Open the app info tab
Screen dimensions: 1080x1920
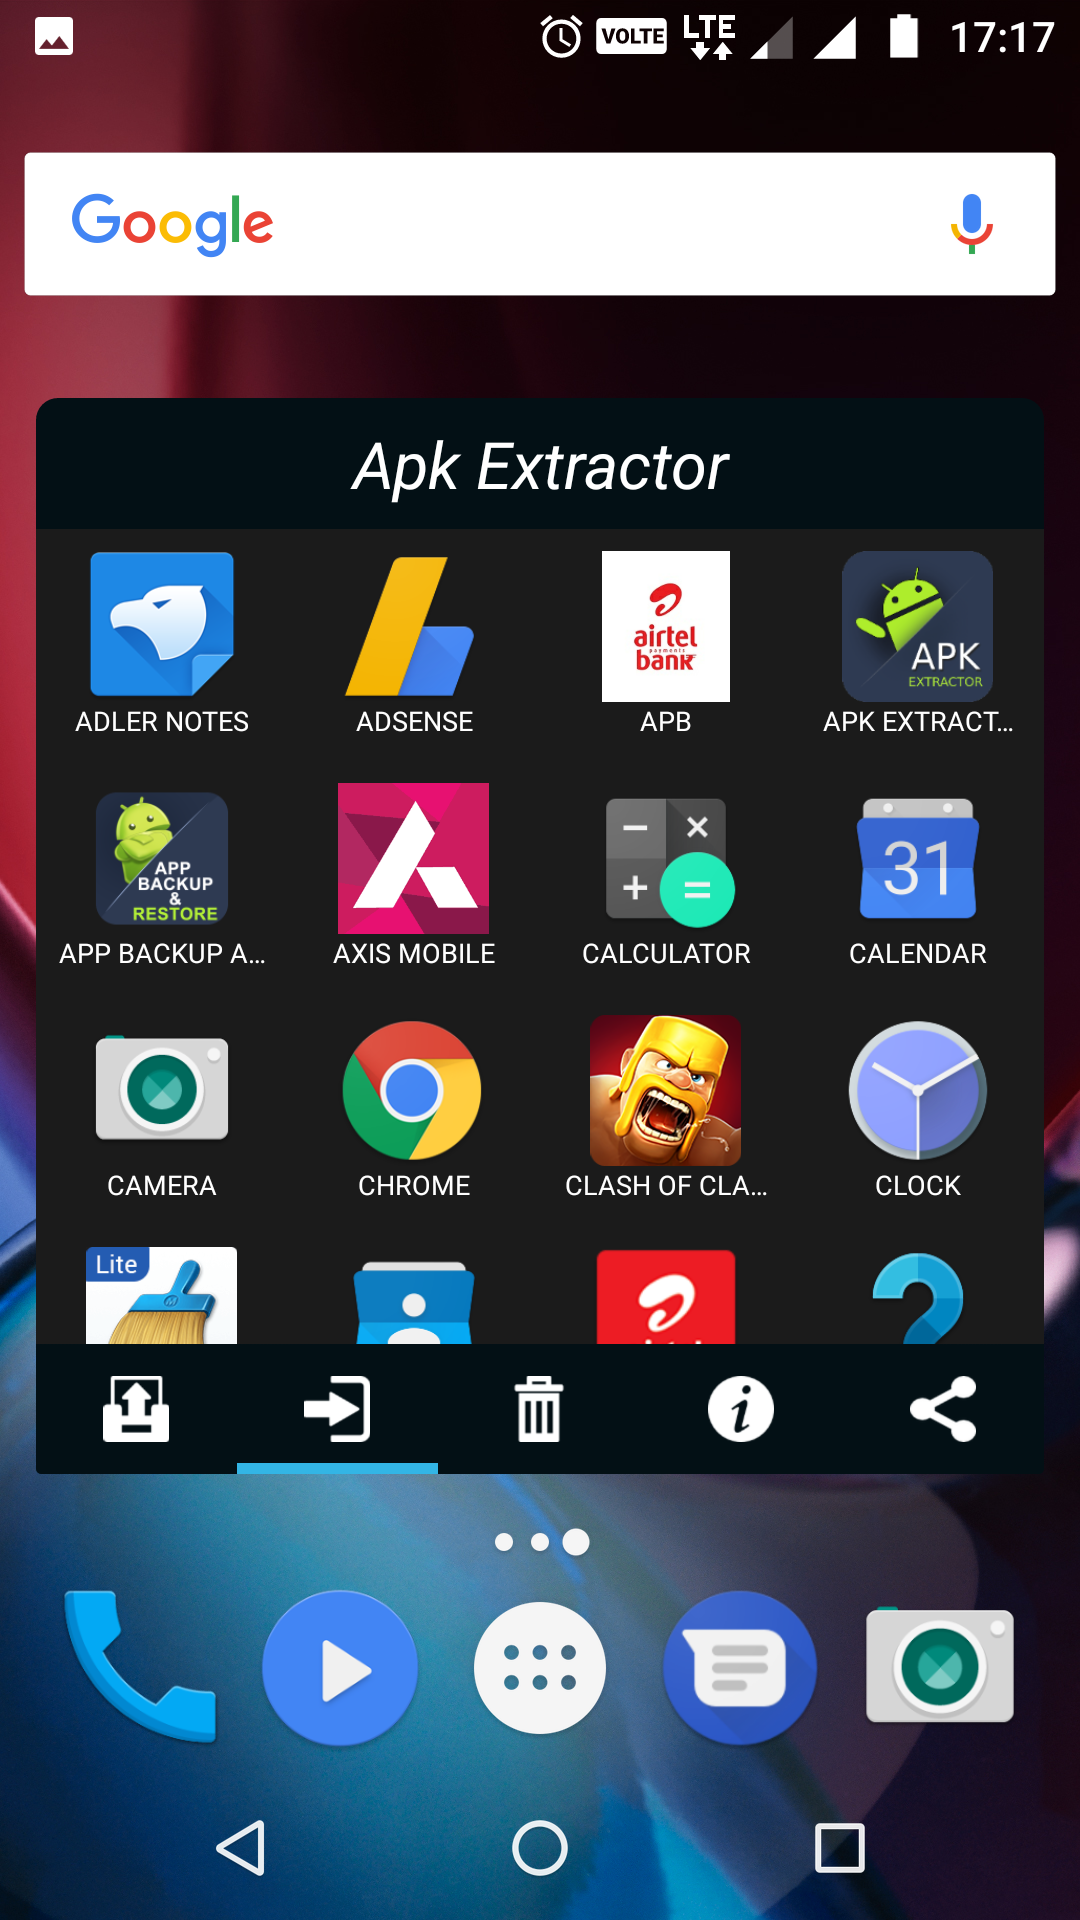point(741,1409)
